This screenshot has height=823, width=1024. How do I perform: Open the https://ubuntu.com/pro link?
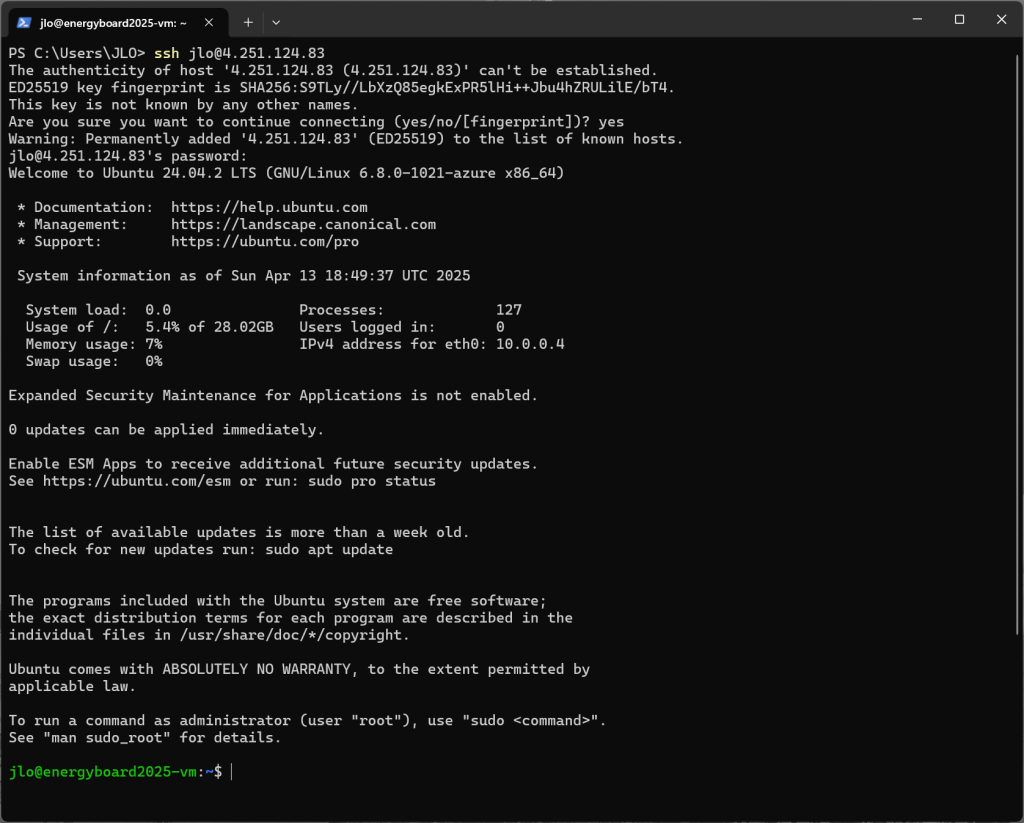pyautogui.click(x=264, y=241)
